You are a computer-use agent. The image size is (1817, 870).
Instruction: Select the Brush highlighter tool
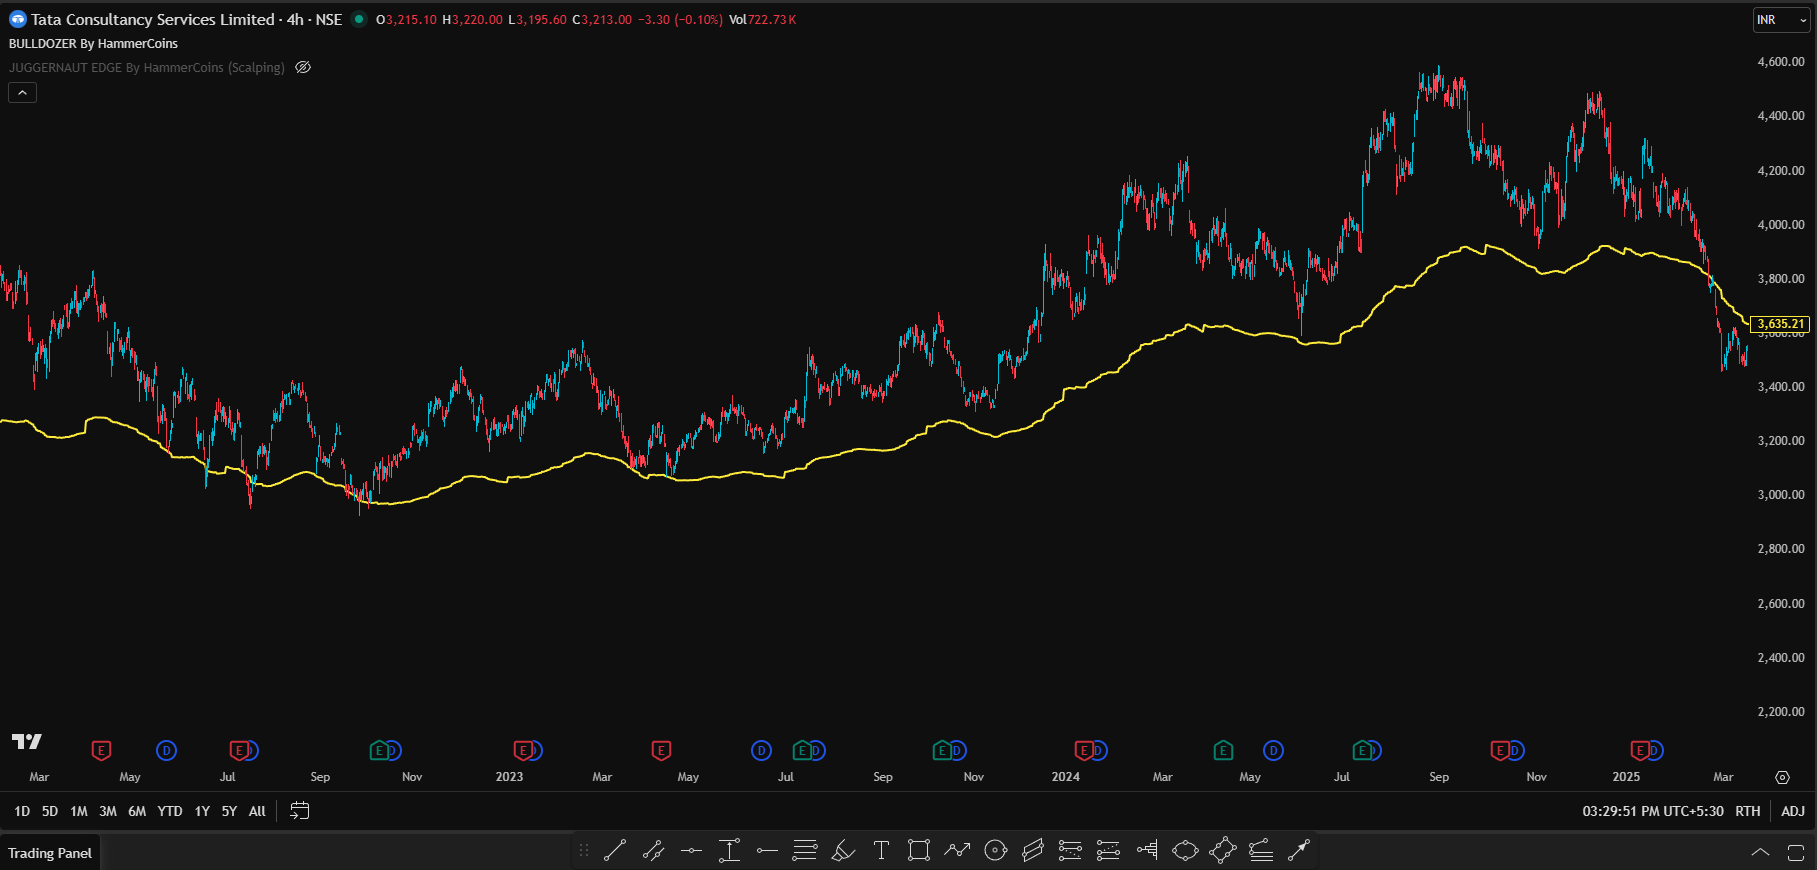843,851
